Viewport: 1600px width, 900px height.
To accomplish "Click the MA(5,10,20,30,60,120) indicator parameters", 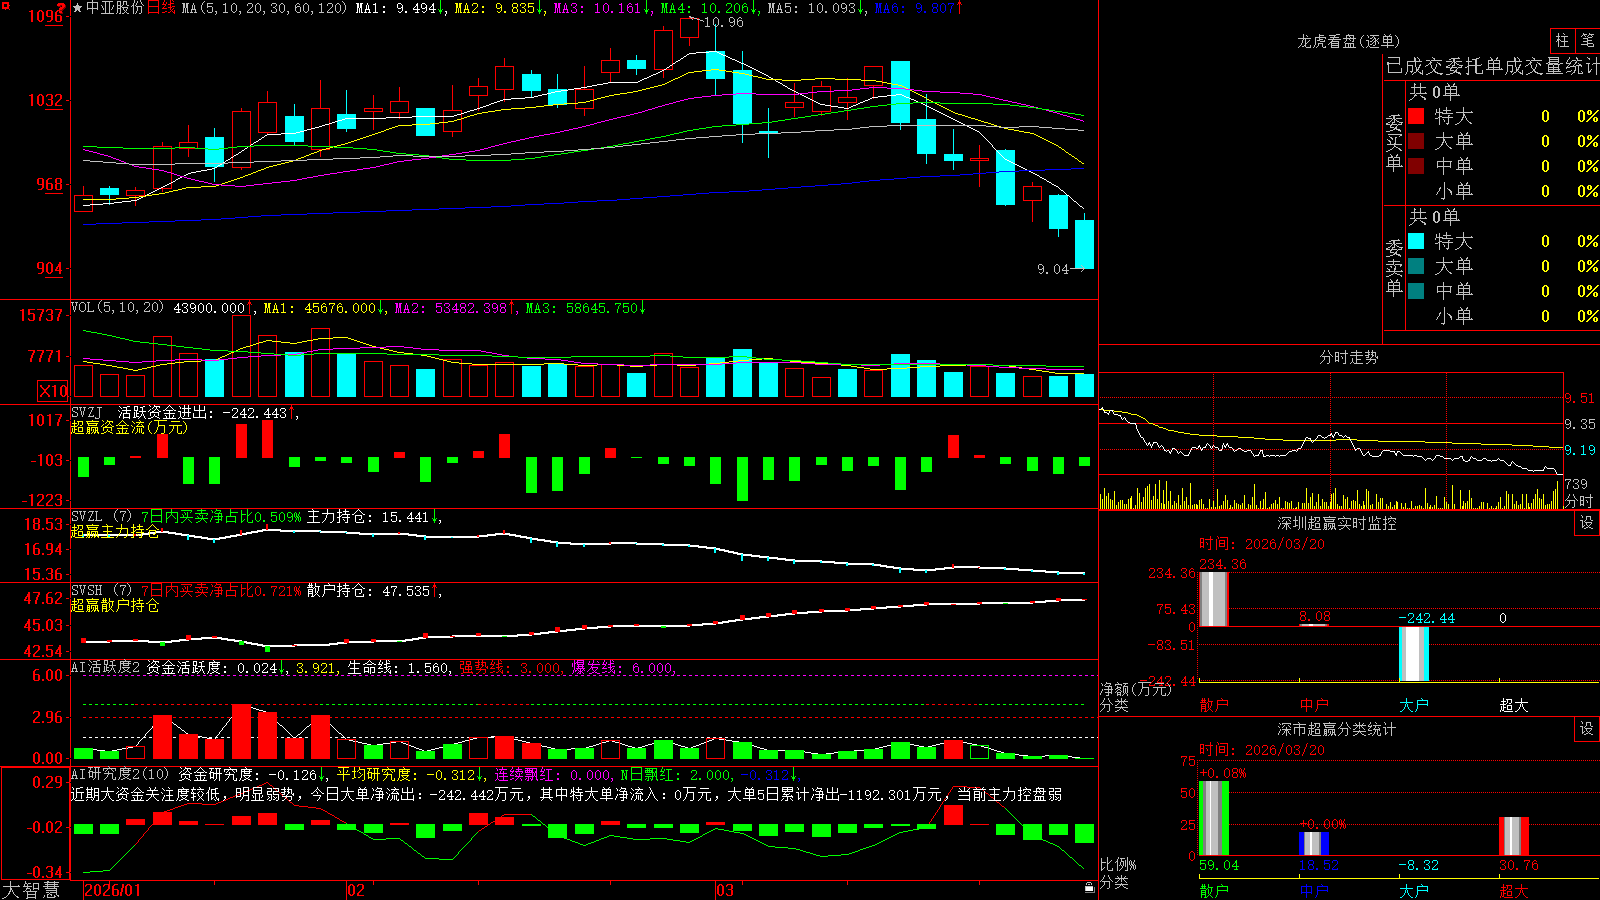I will coord(264,8).
